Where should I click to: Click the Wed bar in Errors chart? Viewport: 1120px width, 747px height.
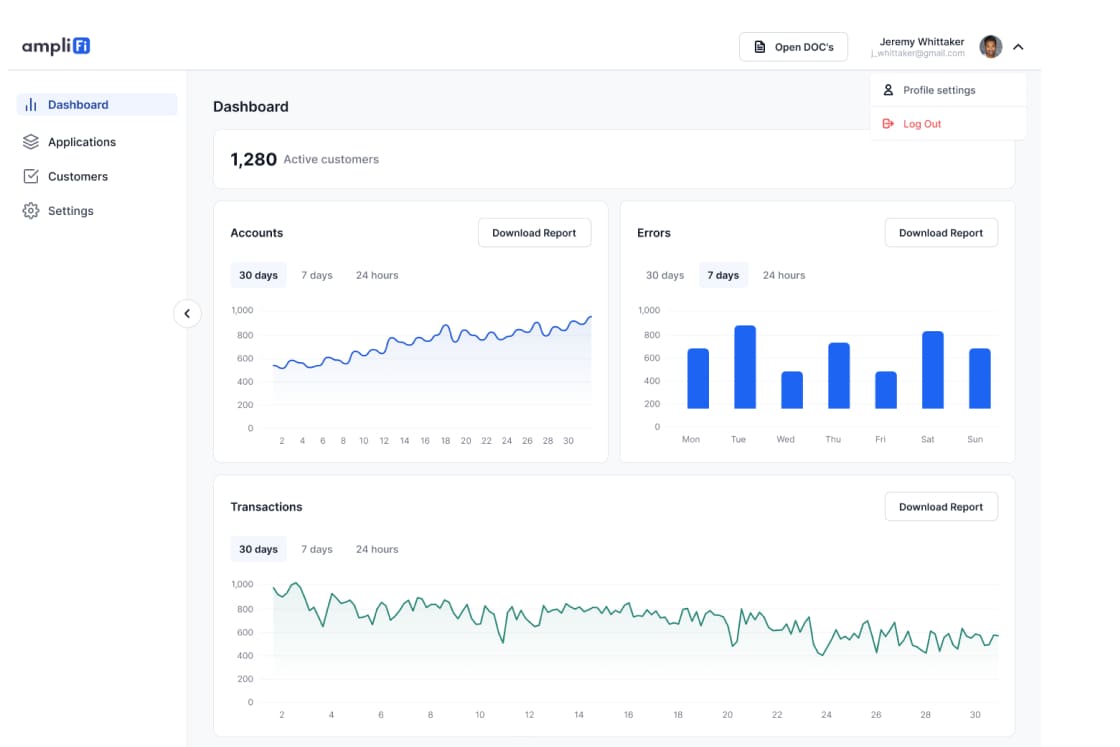791,390
